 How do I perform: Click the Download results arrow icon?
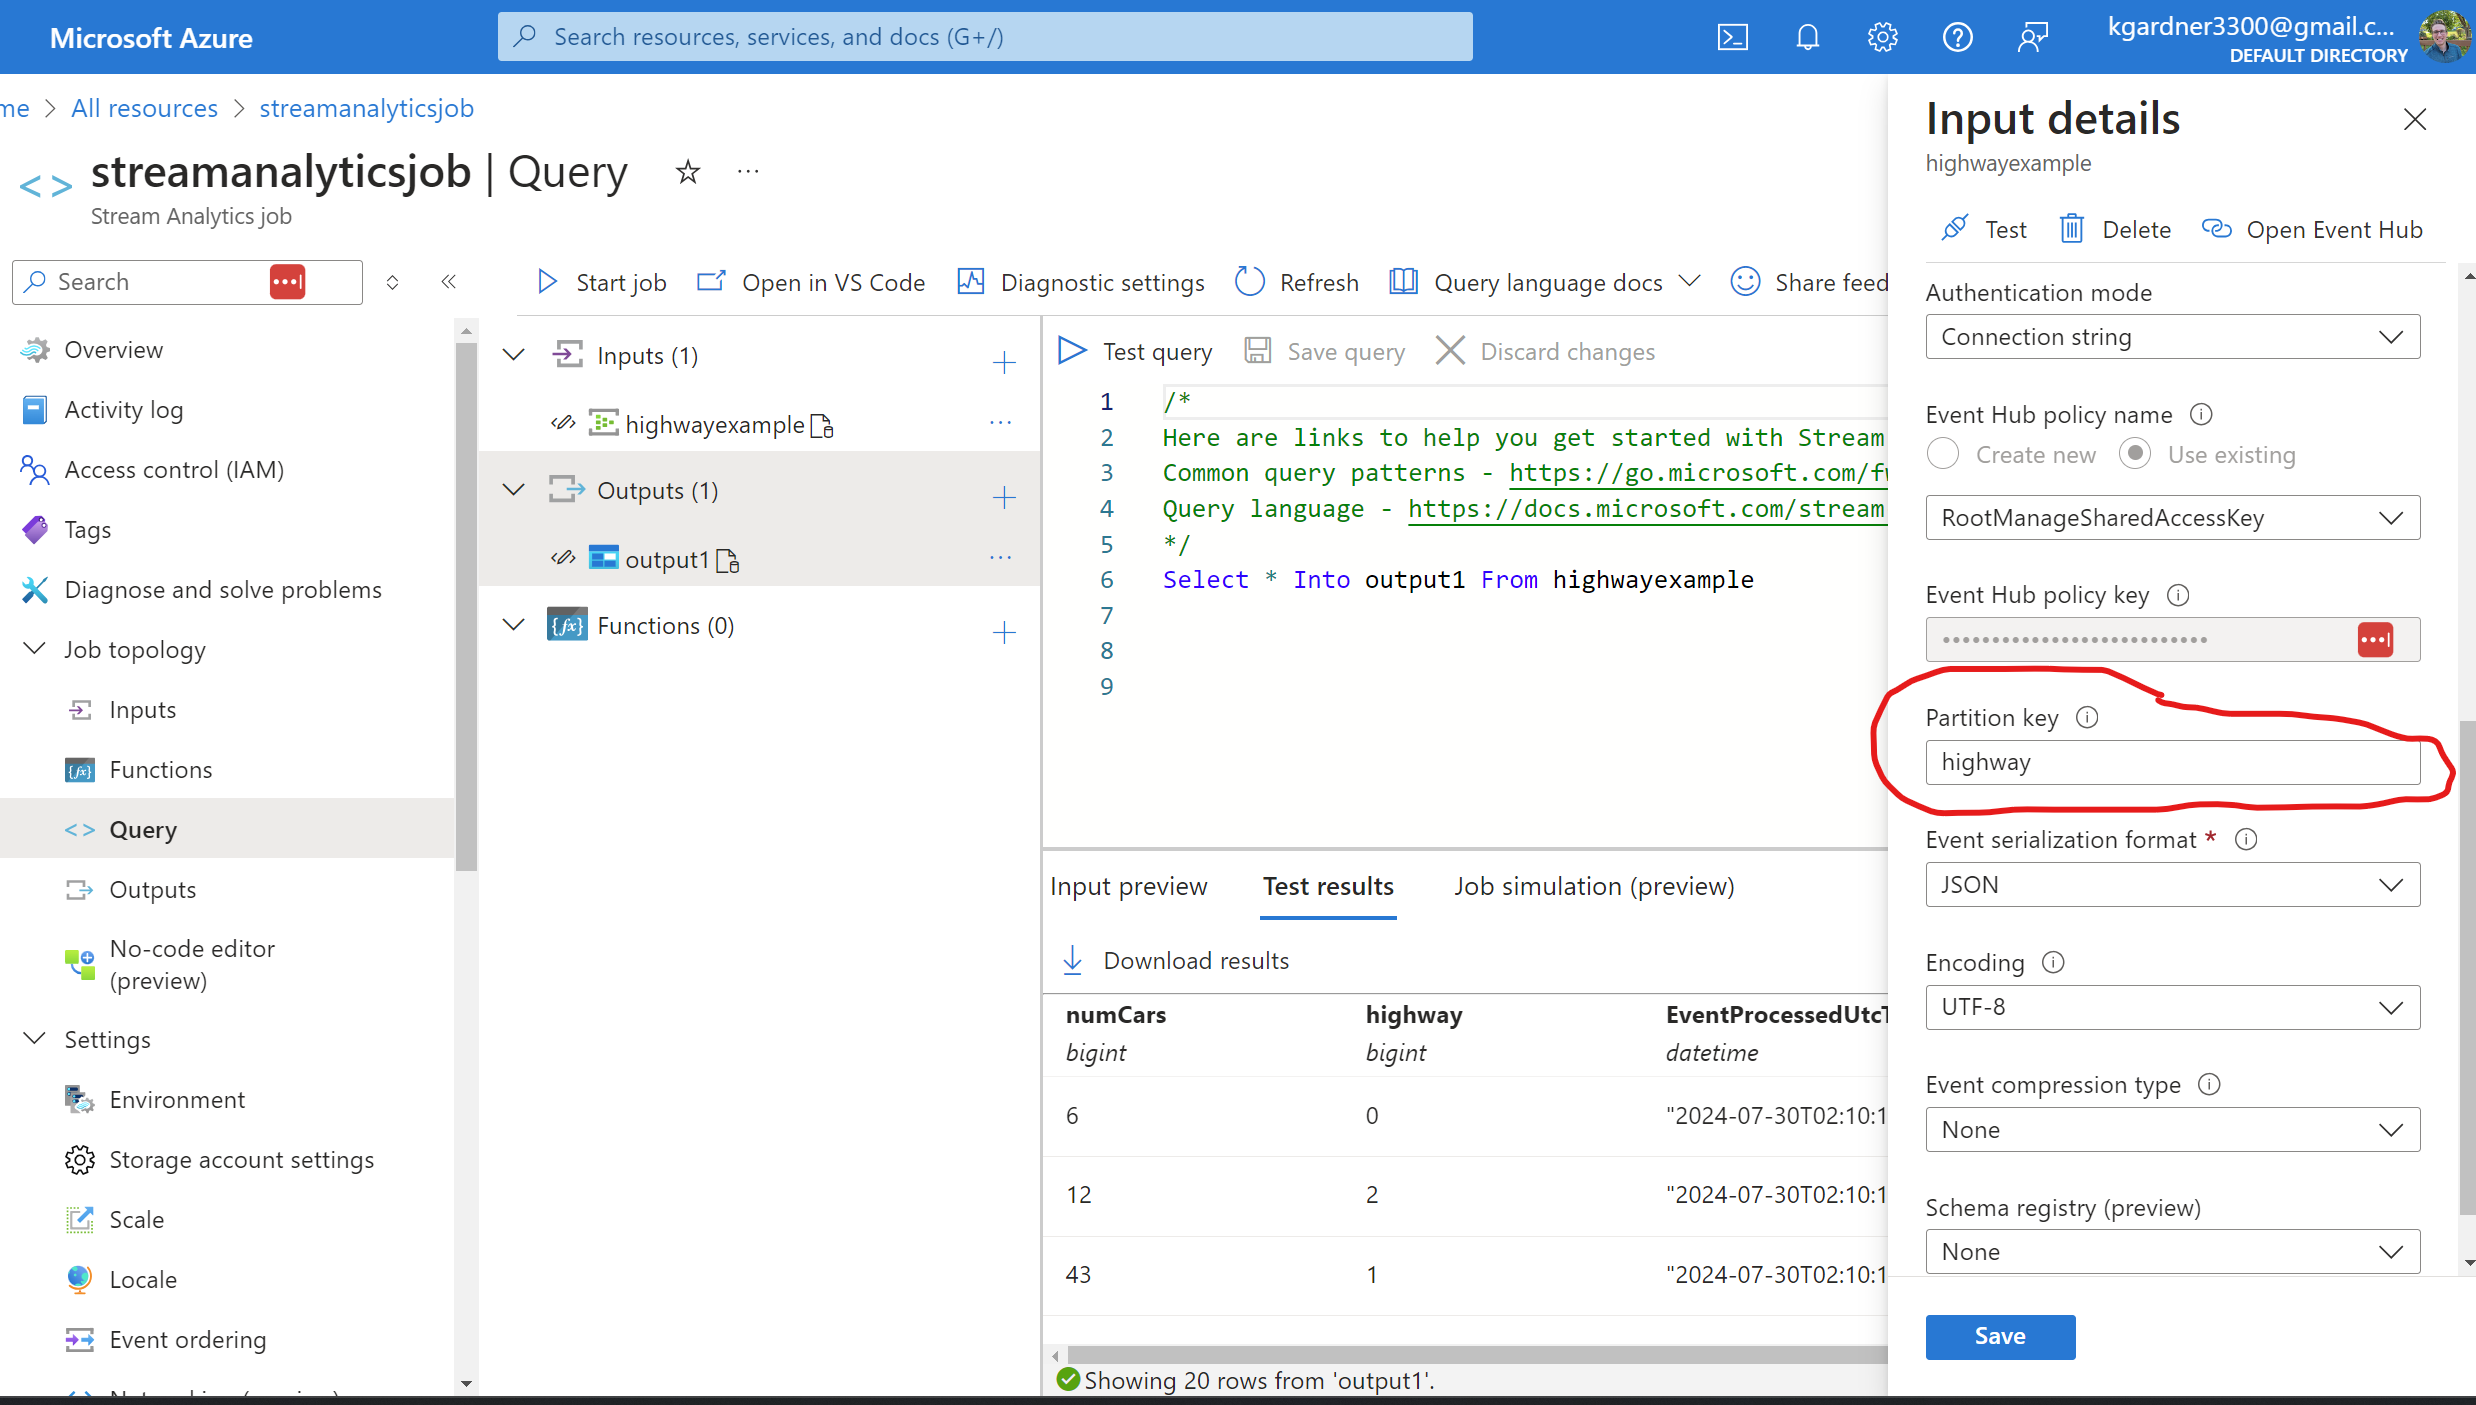tap(1073, 960)
